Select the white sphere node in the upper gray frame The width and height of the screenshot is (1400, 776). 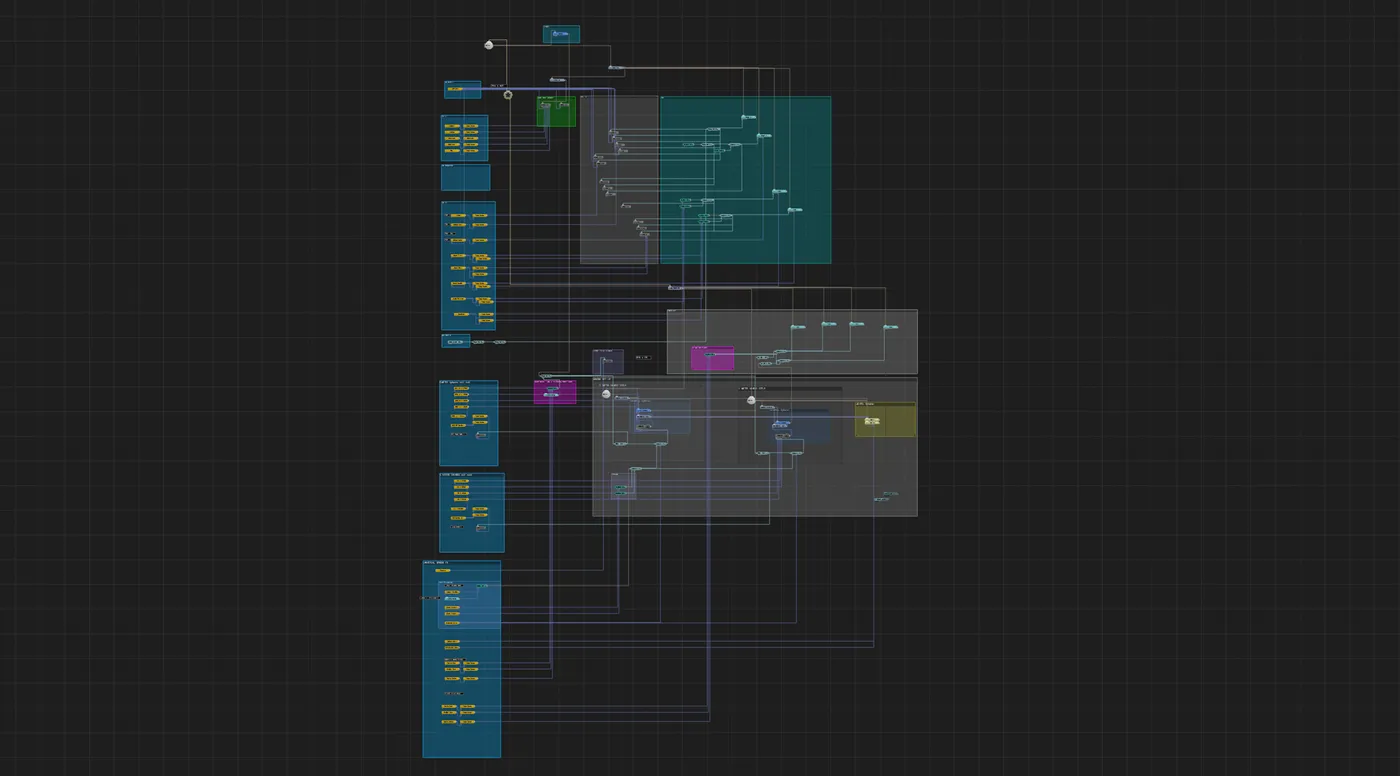click(x=605, y=394)
